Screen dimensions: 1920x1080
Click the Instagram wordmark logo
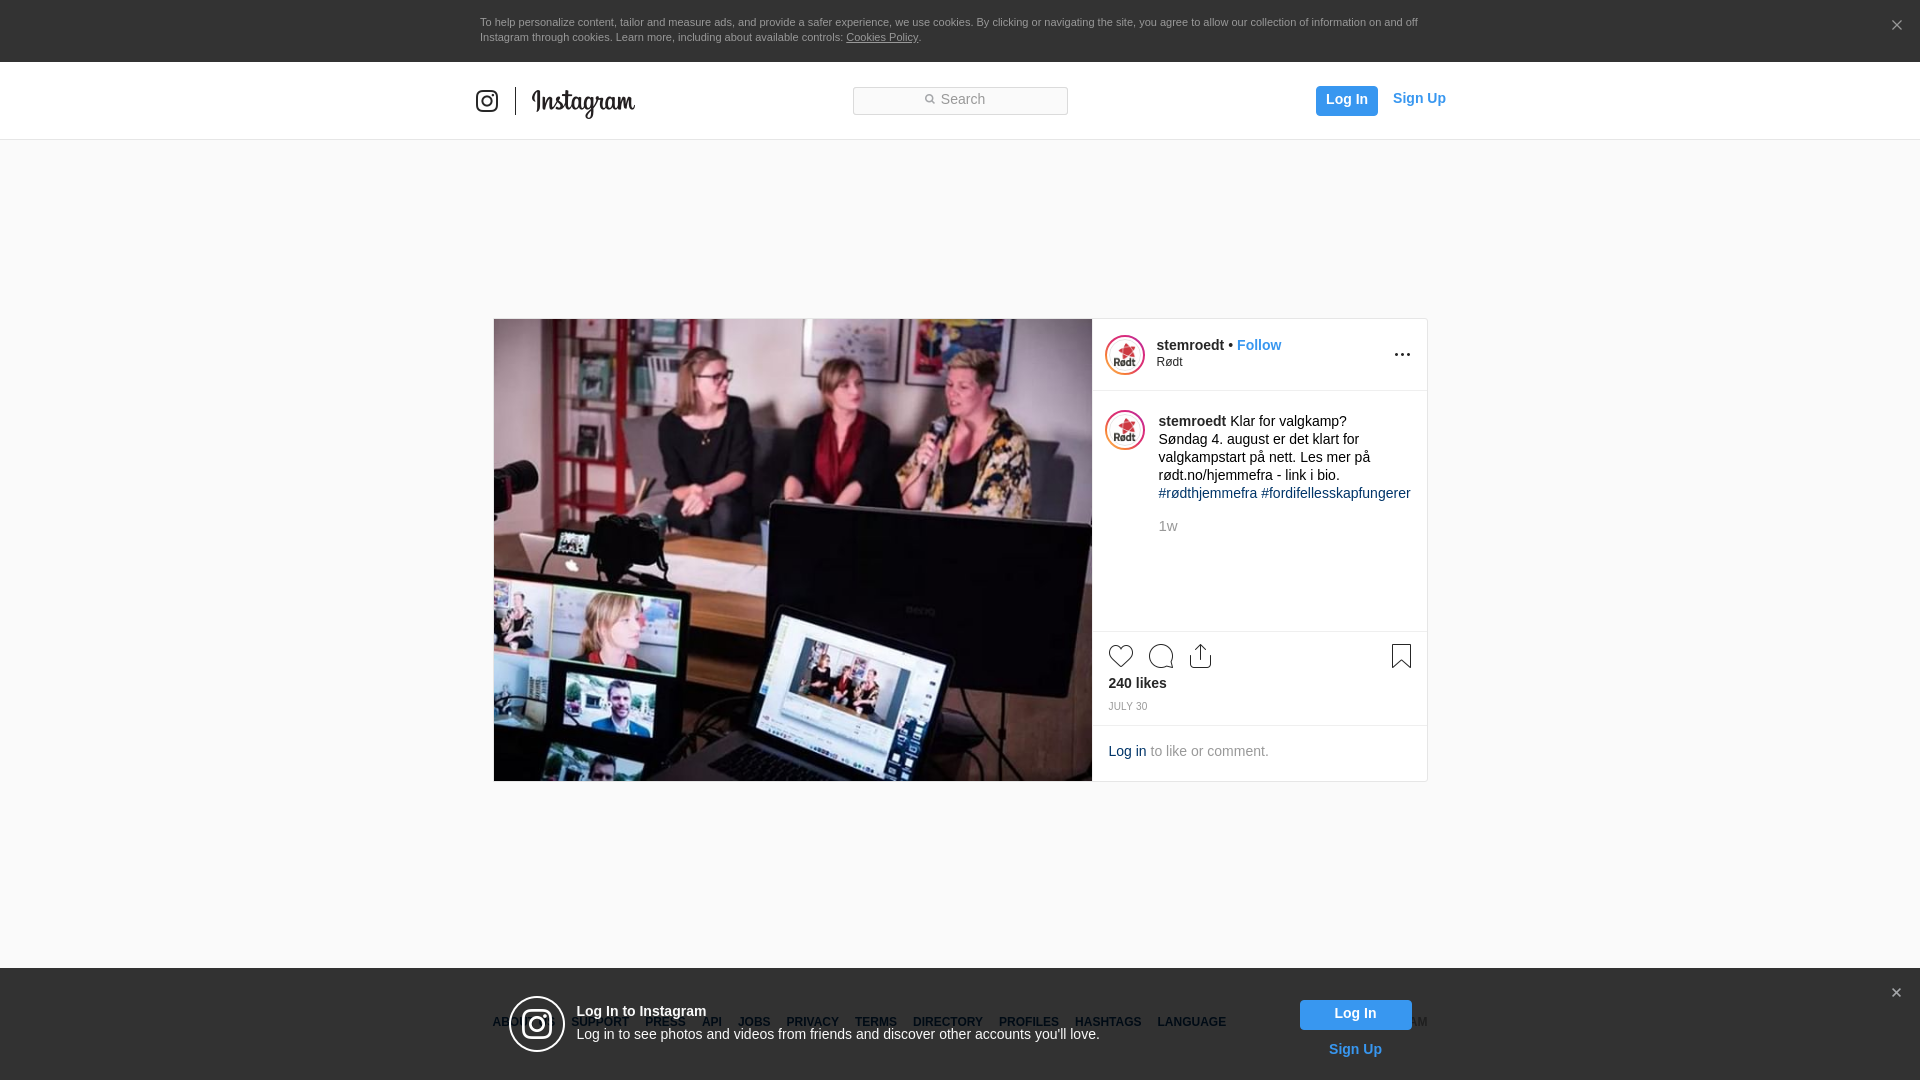point(583,102)
